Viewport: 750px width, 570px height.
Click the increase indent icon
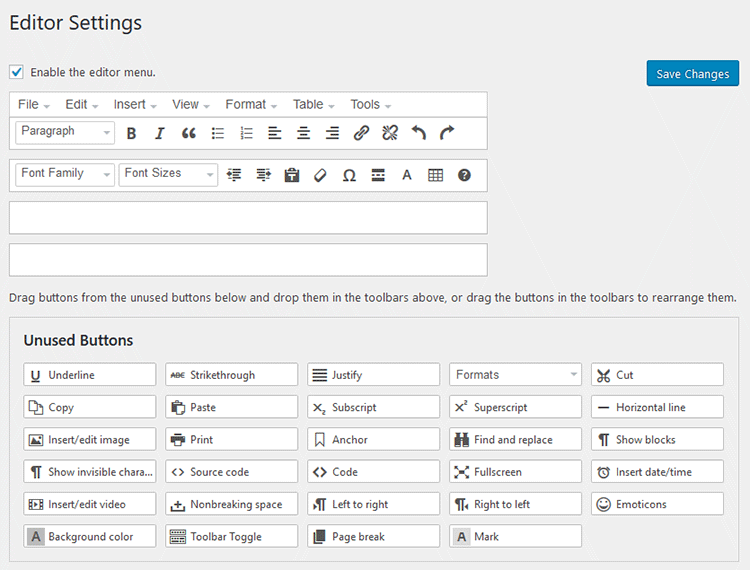pos(263,175)
